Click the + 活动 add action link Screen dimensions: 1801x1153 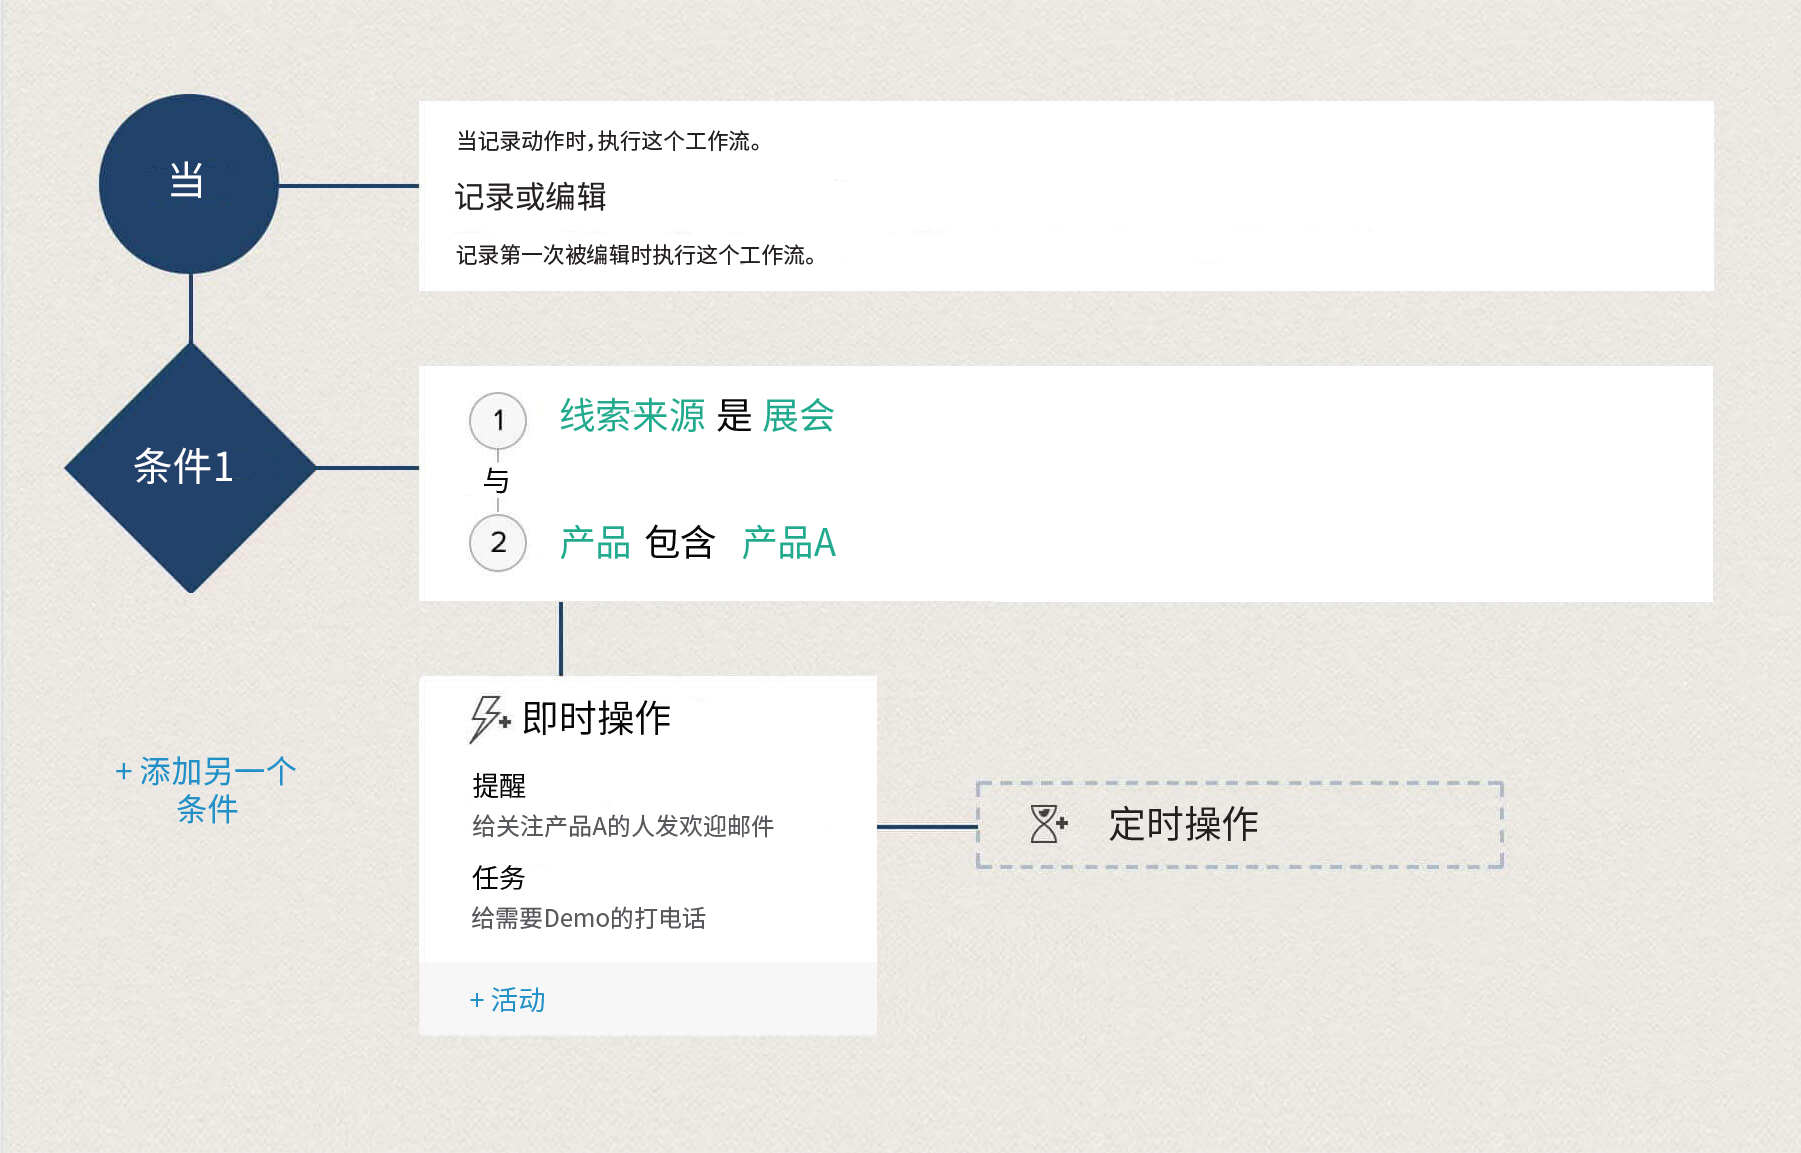click(x=508, y=999)
